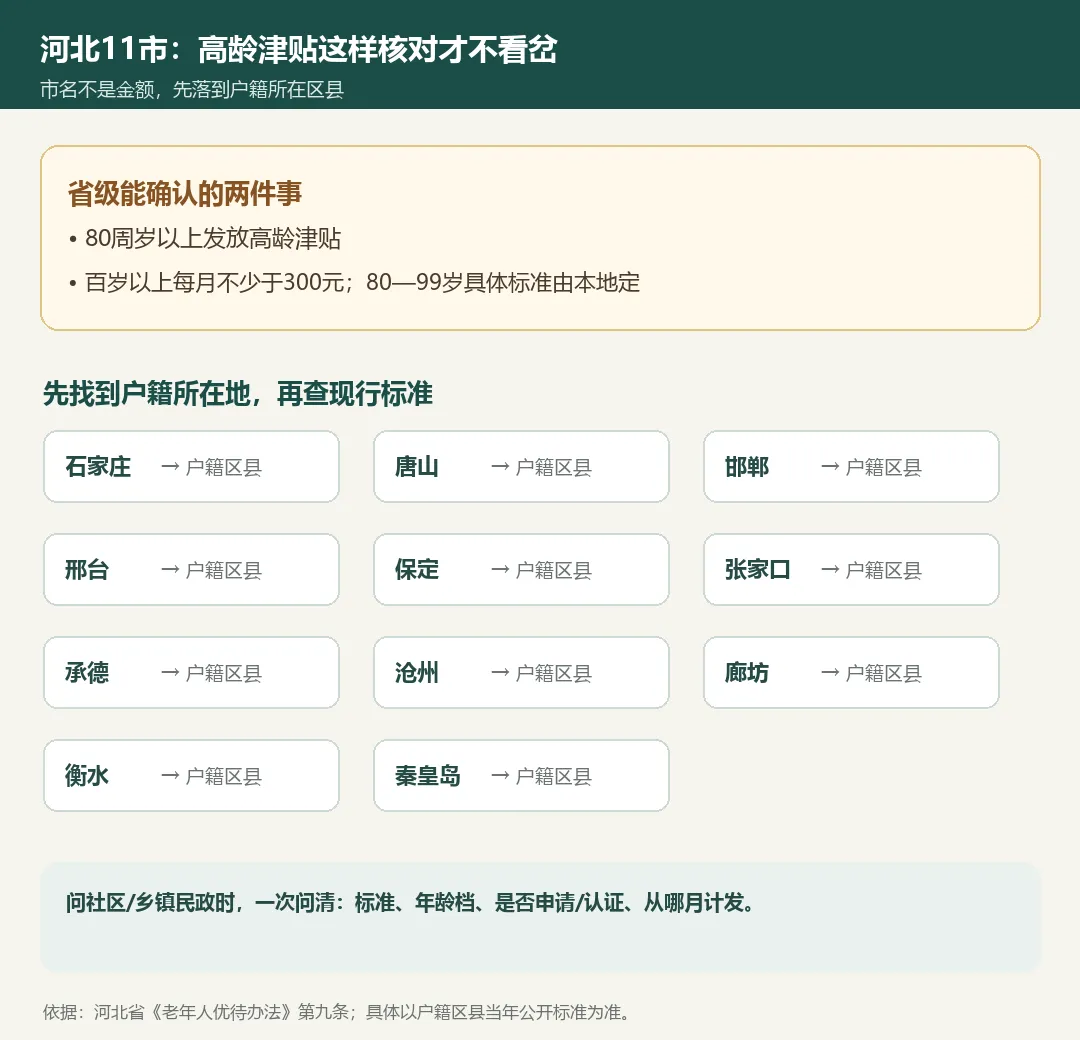1080x1040 pixels.
Task: Choose the 廊坊 city card
Action: [851, 672]
